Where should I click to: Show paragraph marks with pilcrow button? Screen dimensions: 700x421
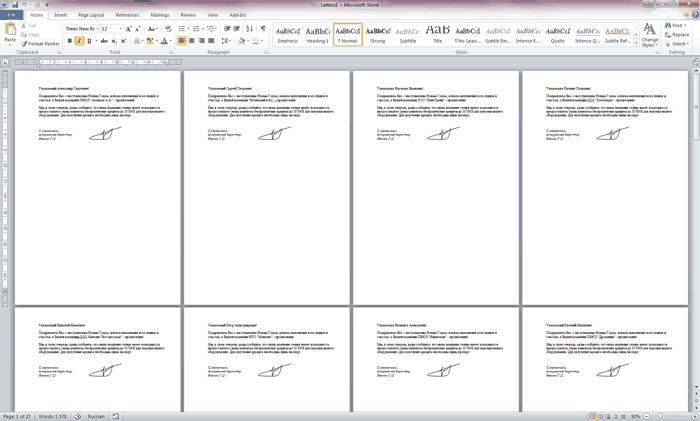[263, 29]
